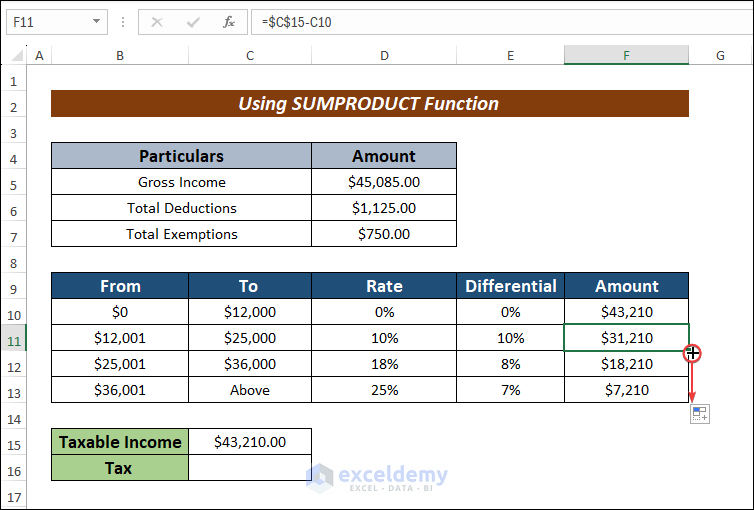Select the 'From' header cell

(120, 286)
